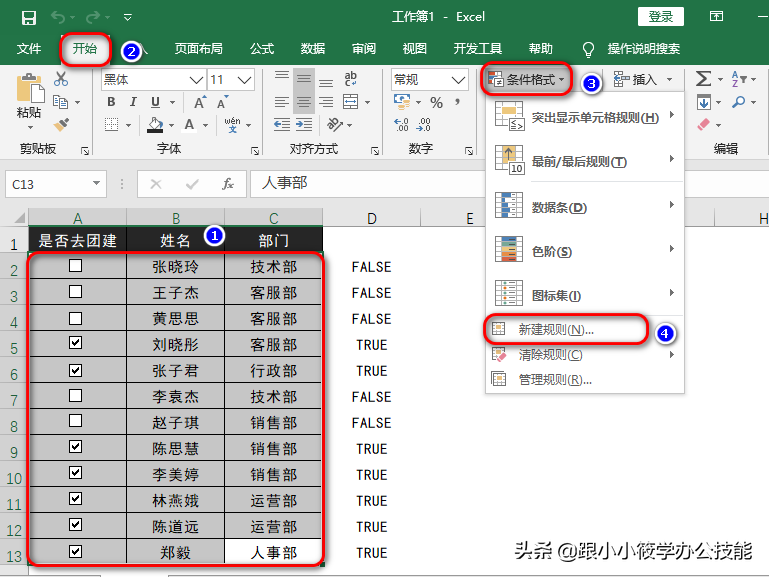Click the Increase Indent icon
This screenshot has width=769, height=577.
point(304,125)
